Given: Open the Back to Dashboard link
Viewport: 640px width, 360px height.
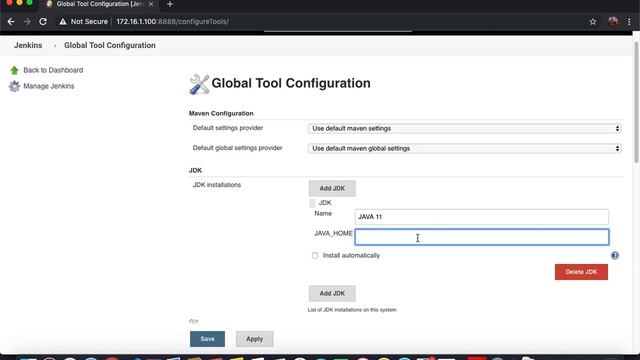Looking at the screenshot, I should coord(53,70).
